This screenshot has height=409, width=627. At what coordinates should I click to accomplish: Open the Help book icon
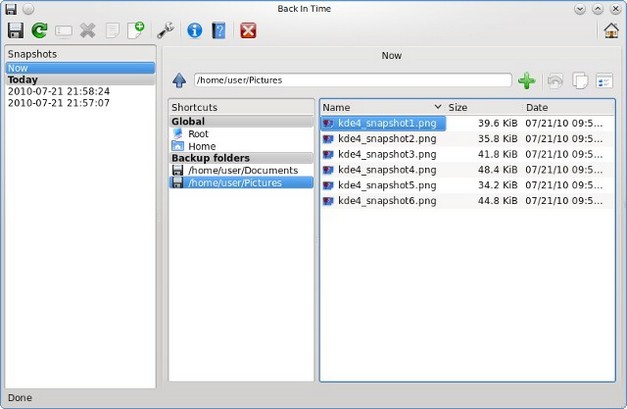219,30
